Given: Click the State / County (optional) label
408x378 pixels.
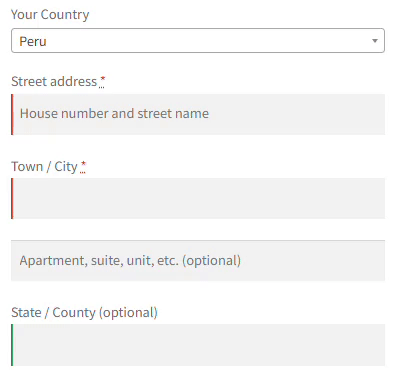Looking at the screenshot, I should tap(84, 313).
